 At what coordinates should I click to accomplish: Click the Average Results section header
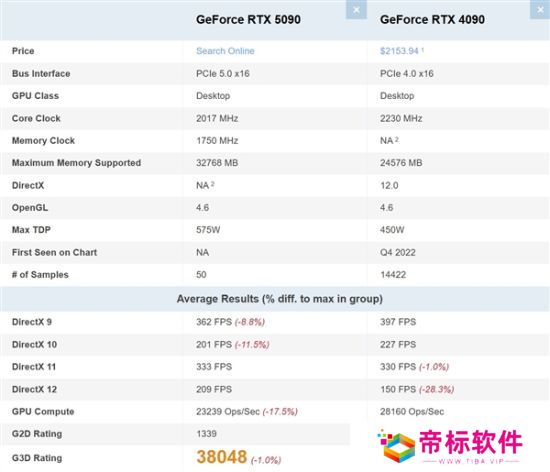coord(280,299)
